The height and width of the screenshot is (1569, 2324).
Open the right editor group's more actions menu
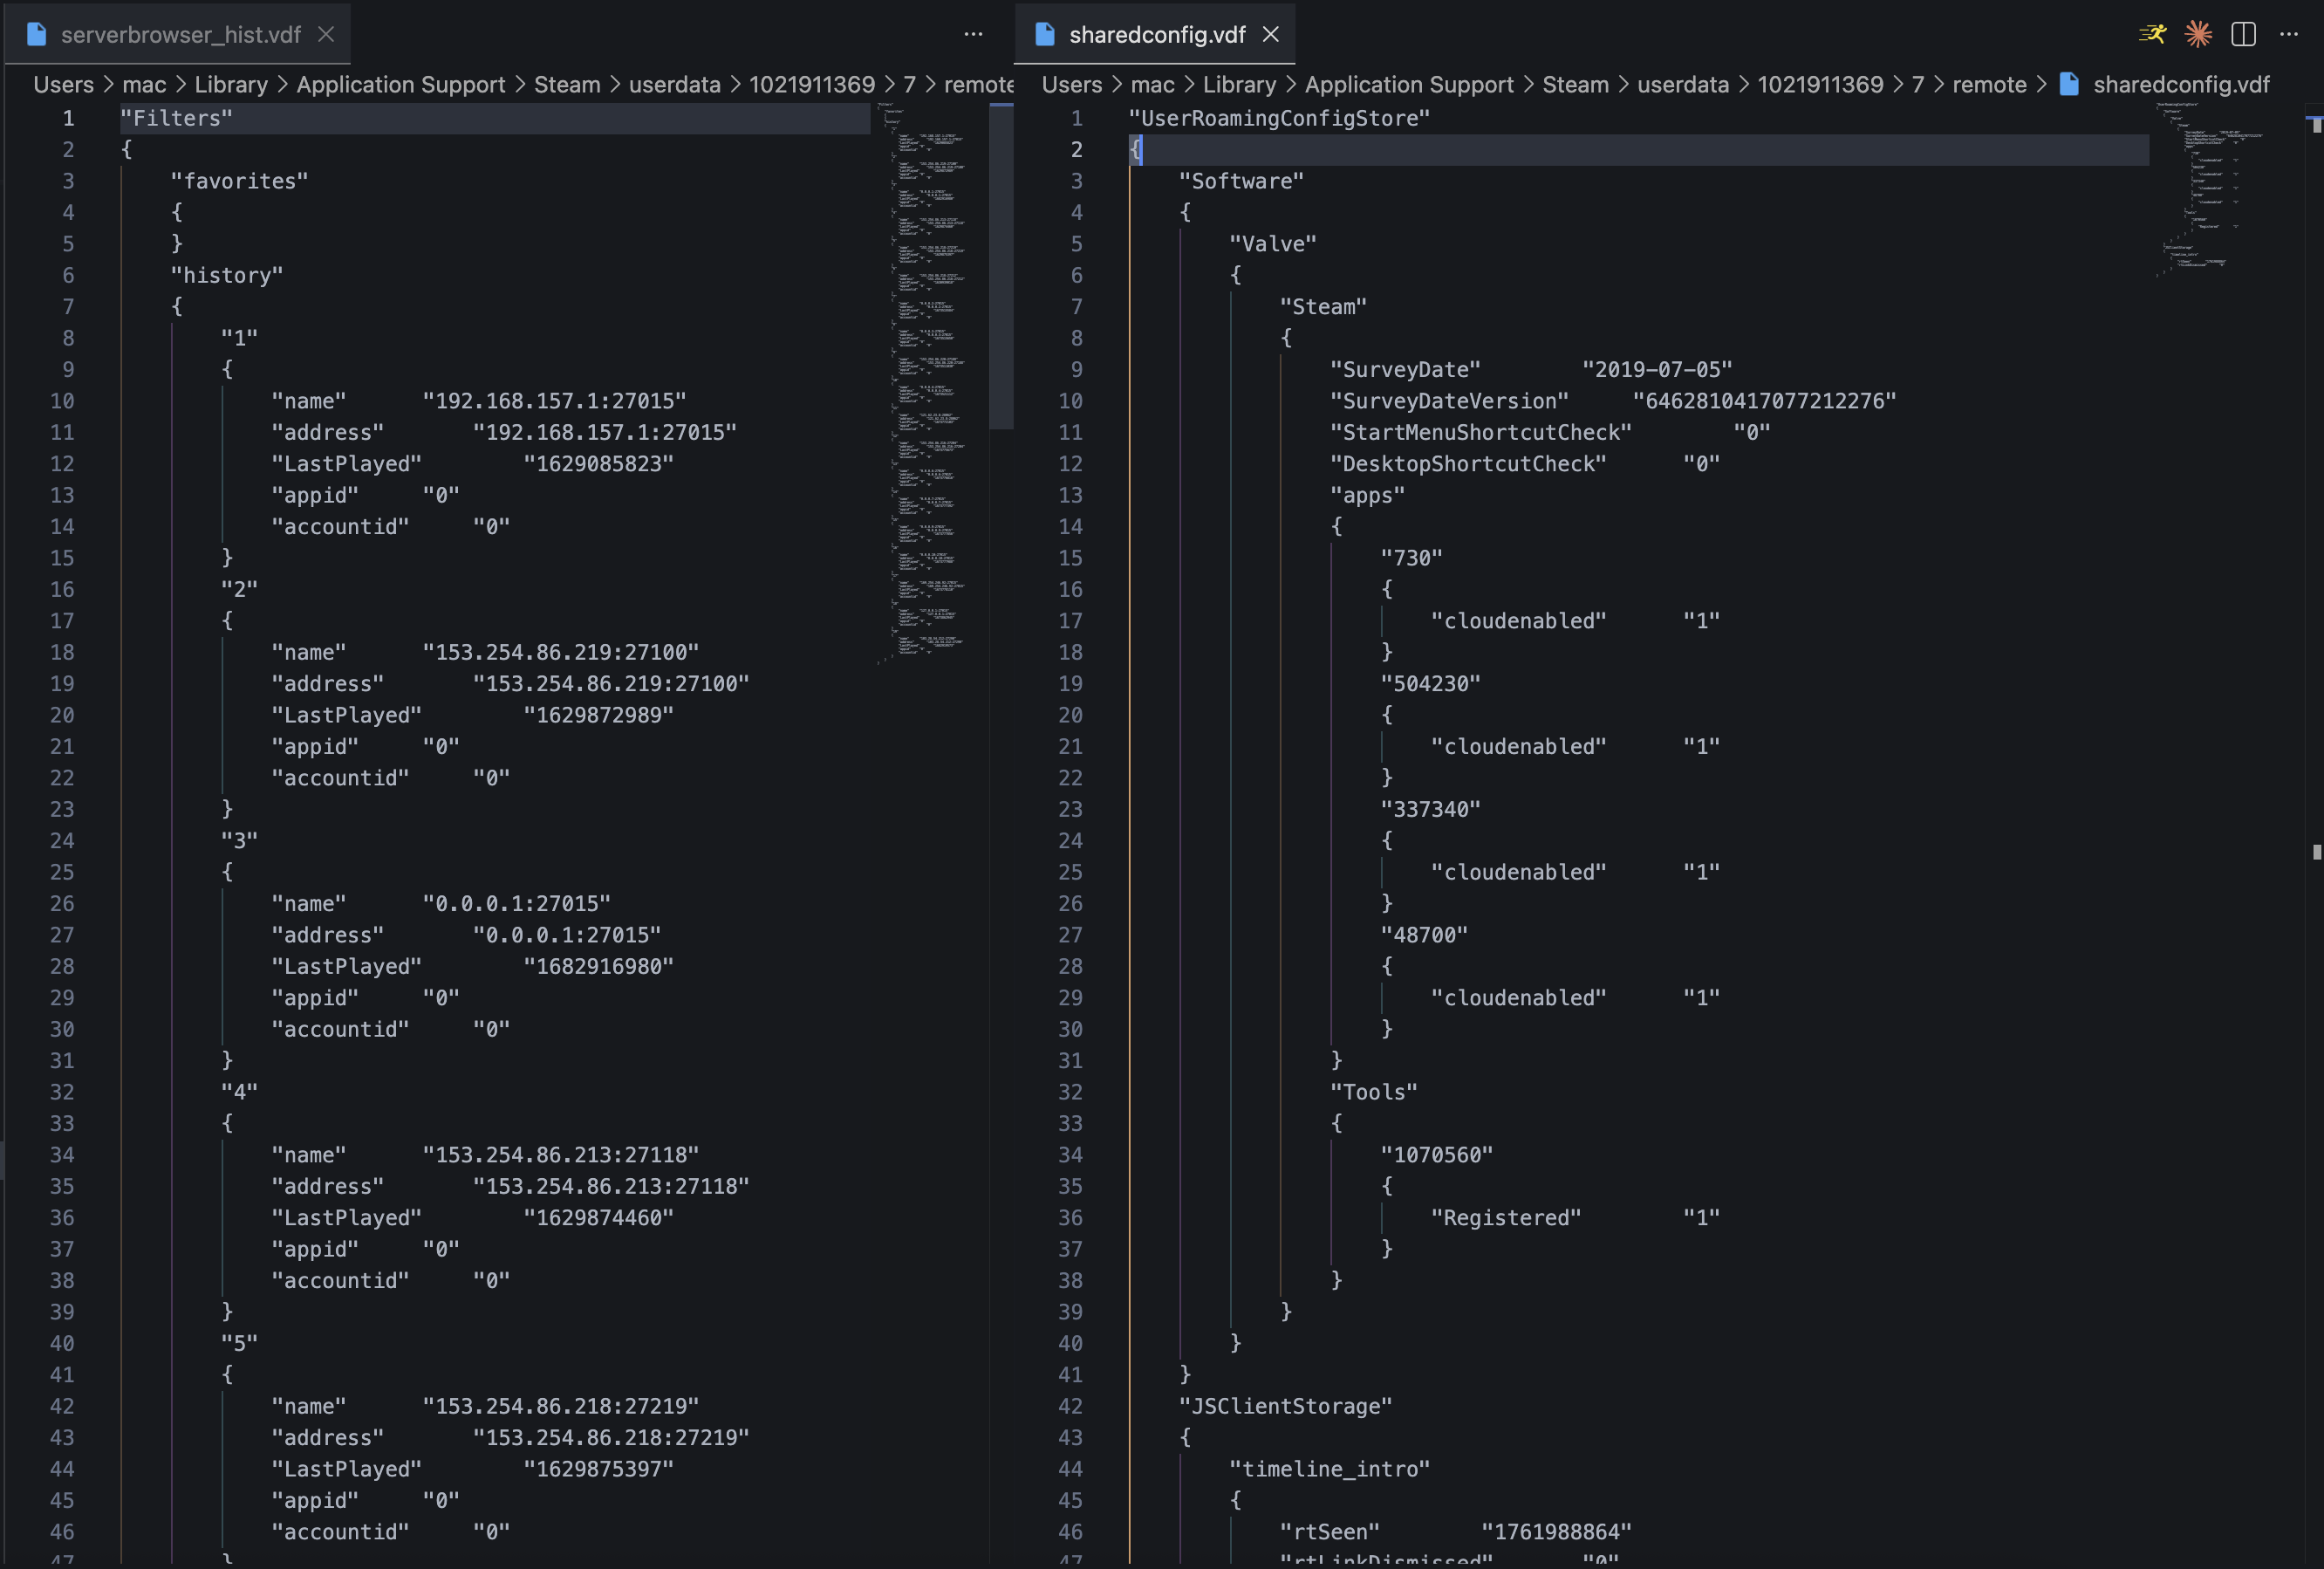(x=2289, y=34)
